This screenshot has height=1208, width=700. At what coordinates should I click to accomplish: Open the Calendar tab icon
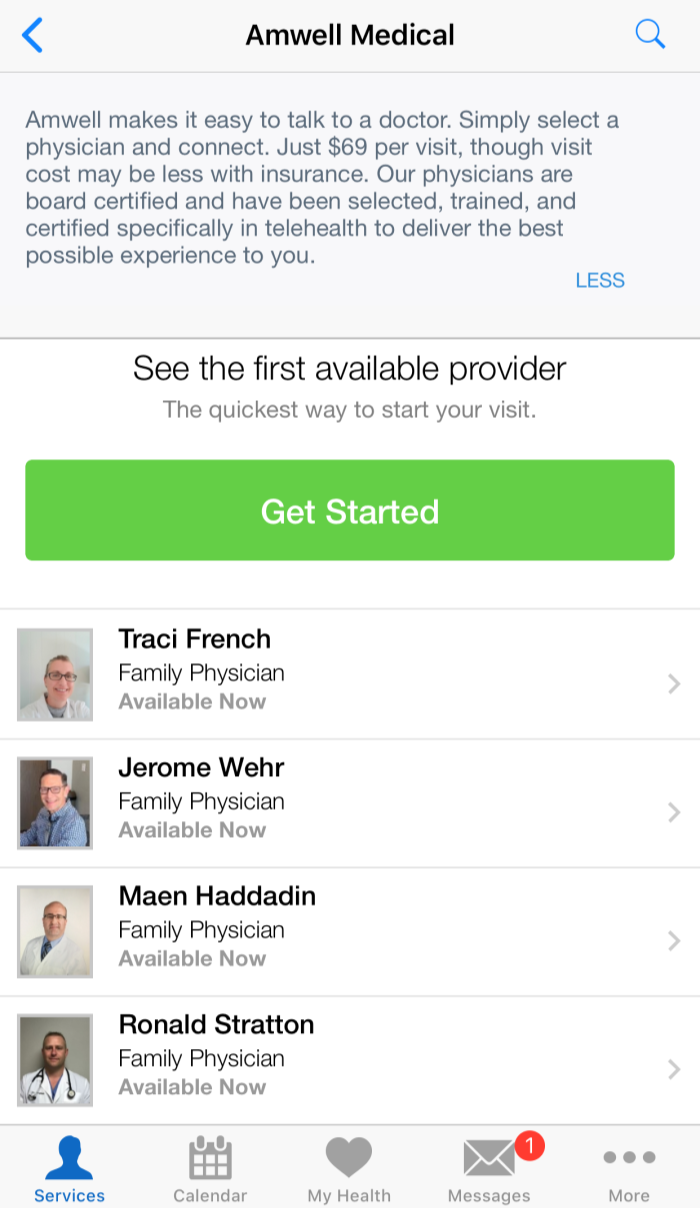pyautogui.click(x=210, y=1158)
